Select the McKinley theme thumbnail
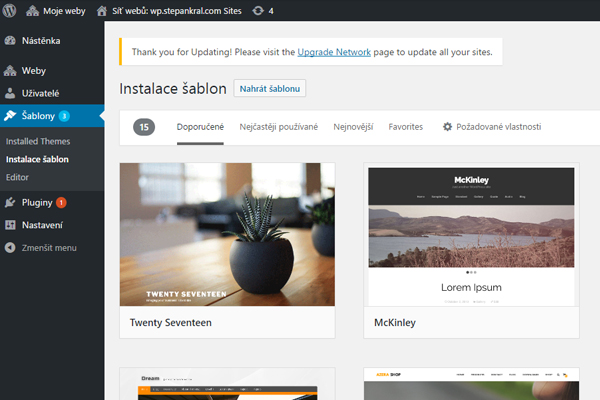This screenshot has height=400, width=600. pos(471,235)
